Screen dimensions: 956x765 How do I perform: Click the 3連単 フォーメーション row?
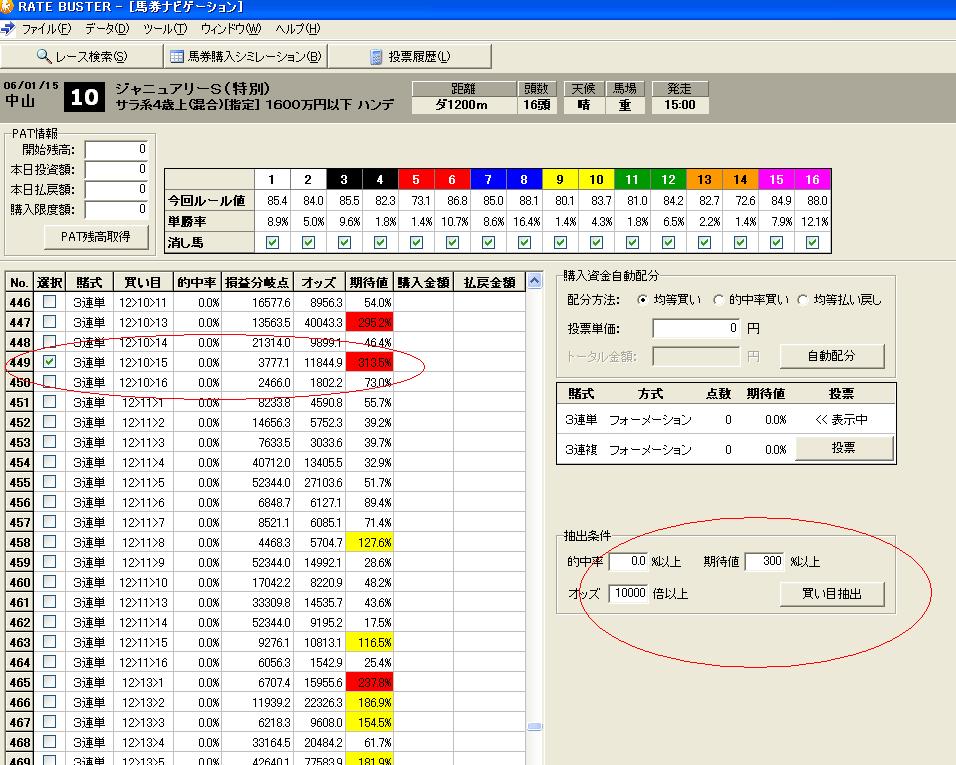[x=726, y=420]
